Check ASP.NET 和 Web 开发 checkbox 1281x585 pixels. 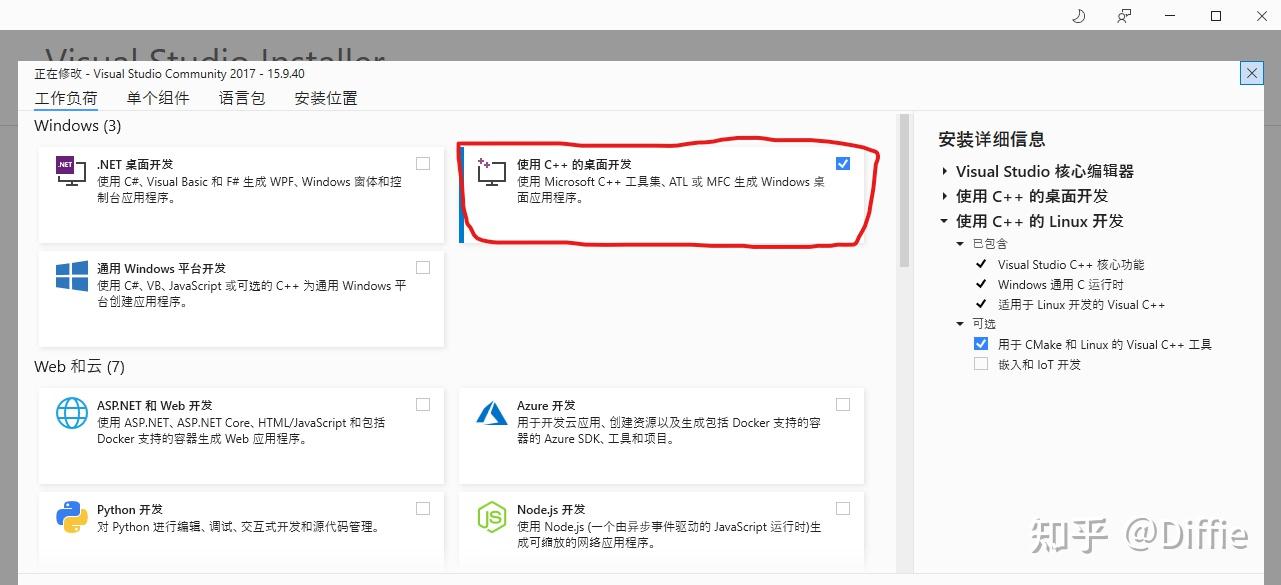[x=423, y=404]
